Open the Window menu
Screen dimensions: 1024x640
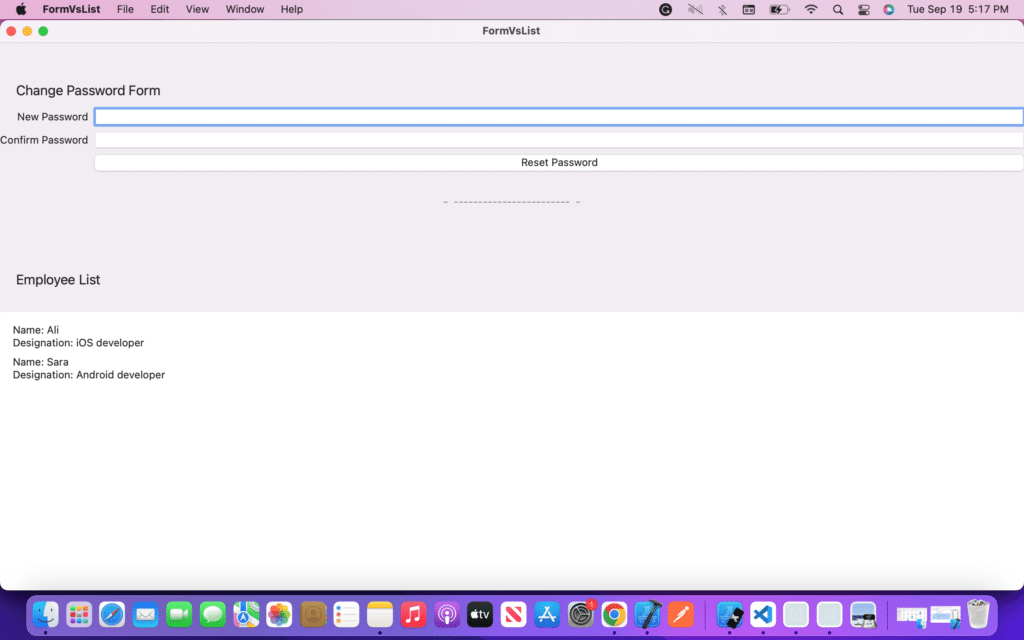(245, 9)
